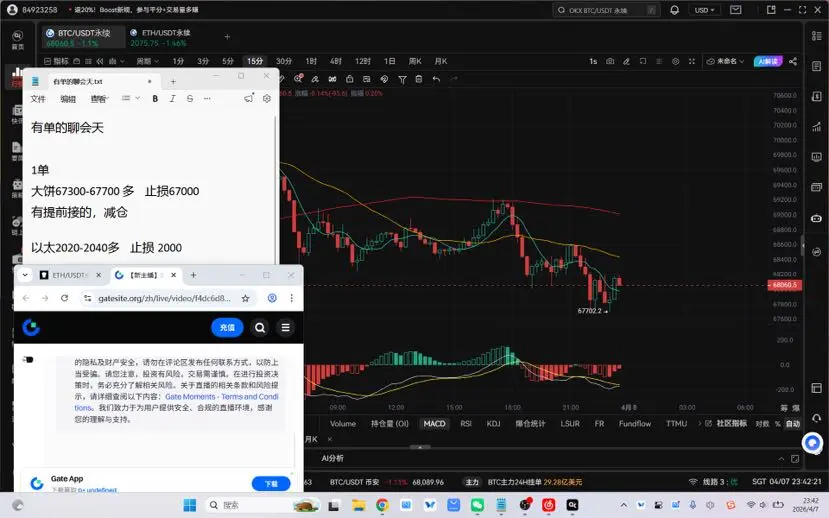829x518 pixels.
Task: Toggle the 对数 log scale option
Action: pyautogui.click(x=762, y=424)
